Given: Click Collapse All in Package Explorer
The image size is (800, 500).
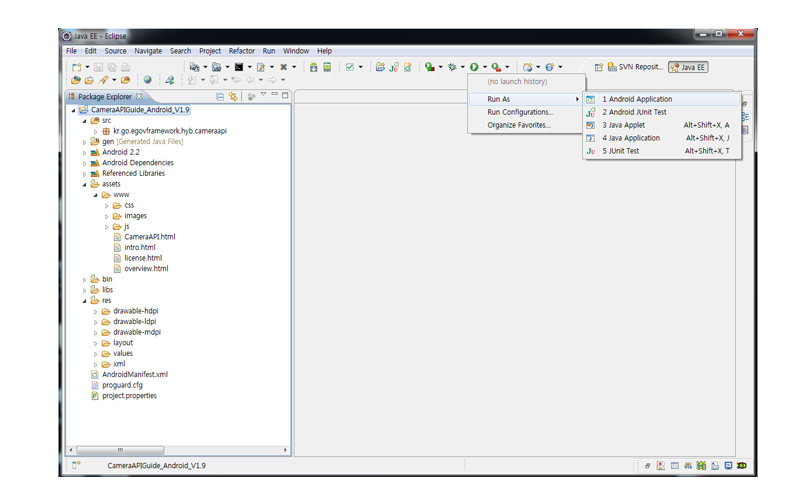Looking at the screenshot, I should pyautogui.click(x=220, y=97).
